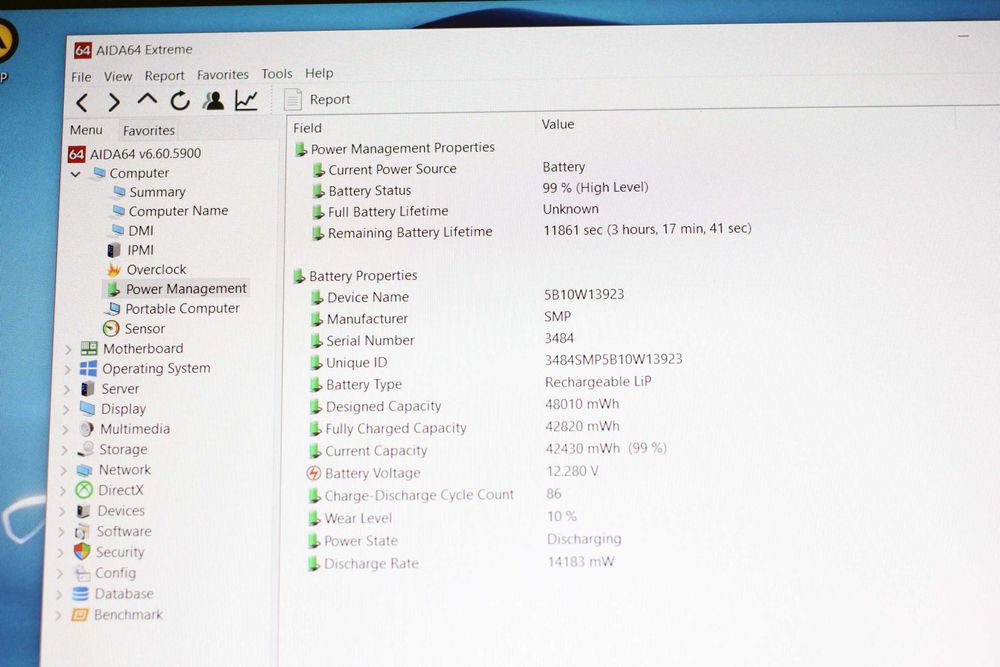The height and width of the screenshot is (667, 1000).
Task: Click the AIDA64 Extreme title bar logo
Action: (83, 50)
